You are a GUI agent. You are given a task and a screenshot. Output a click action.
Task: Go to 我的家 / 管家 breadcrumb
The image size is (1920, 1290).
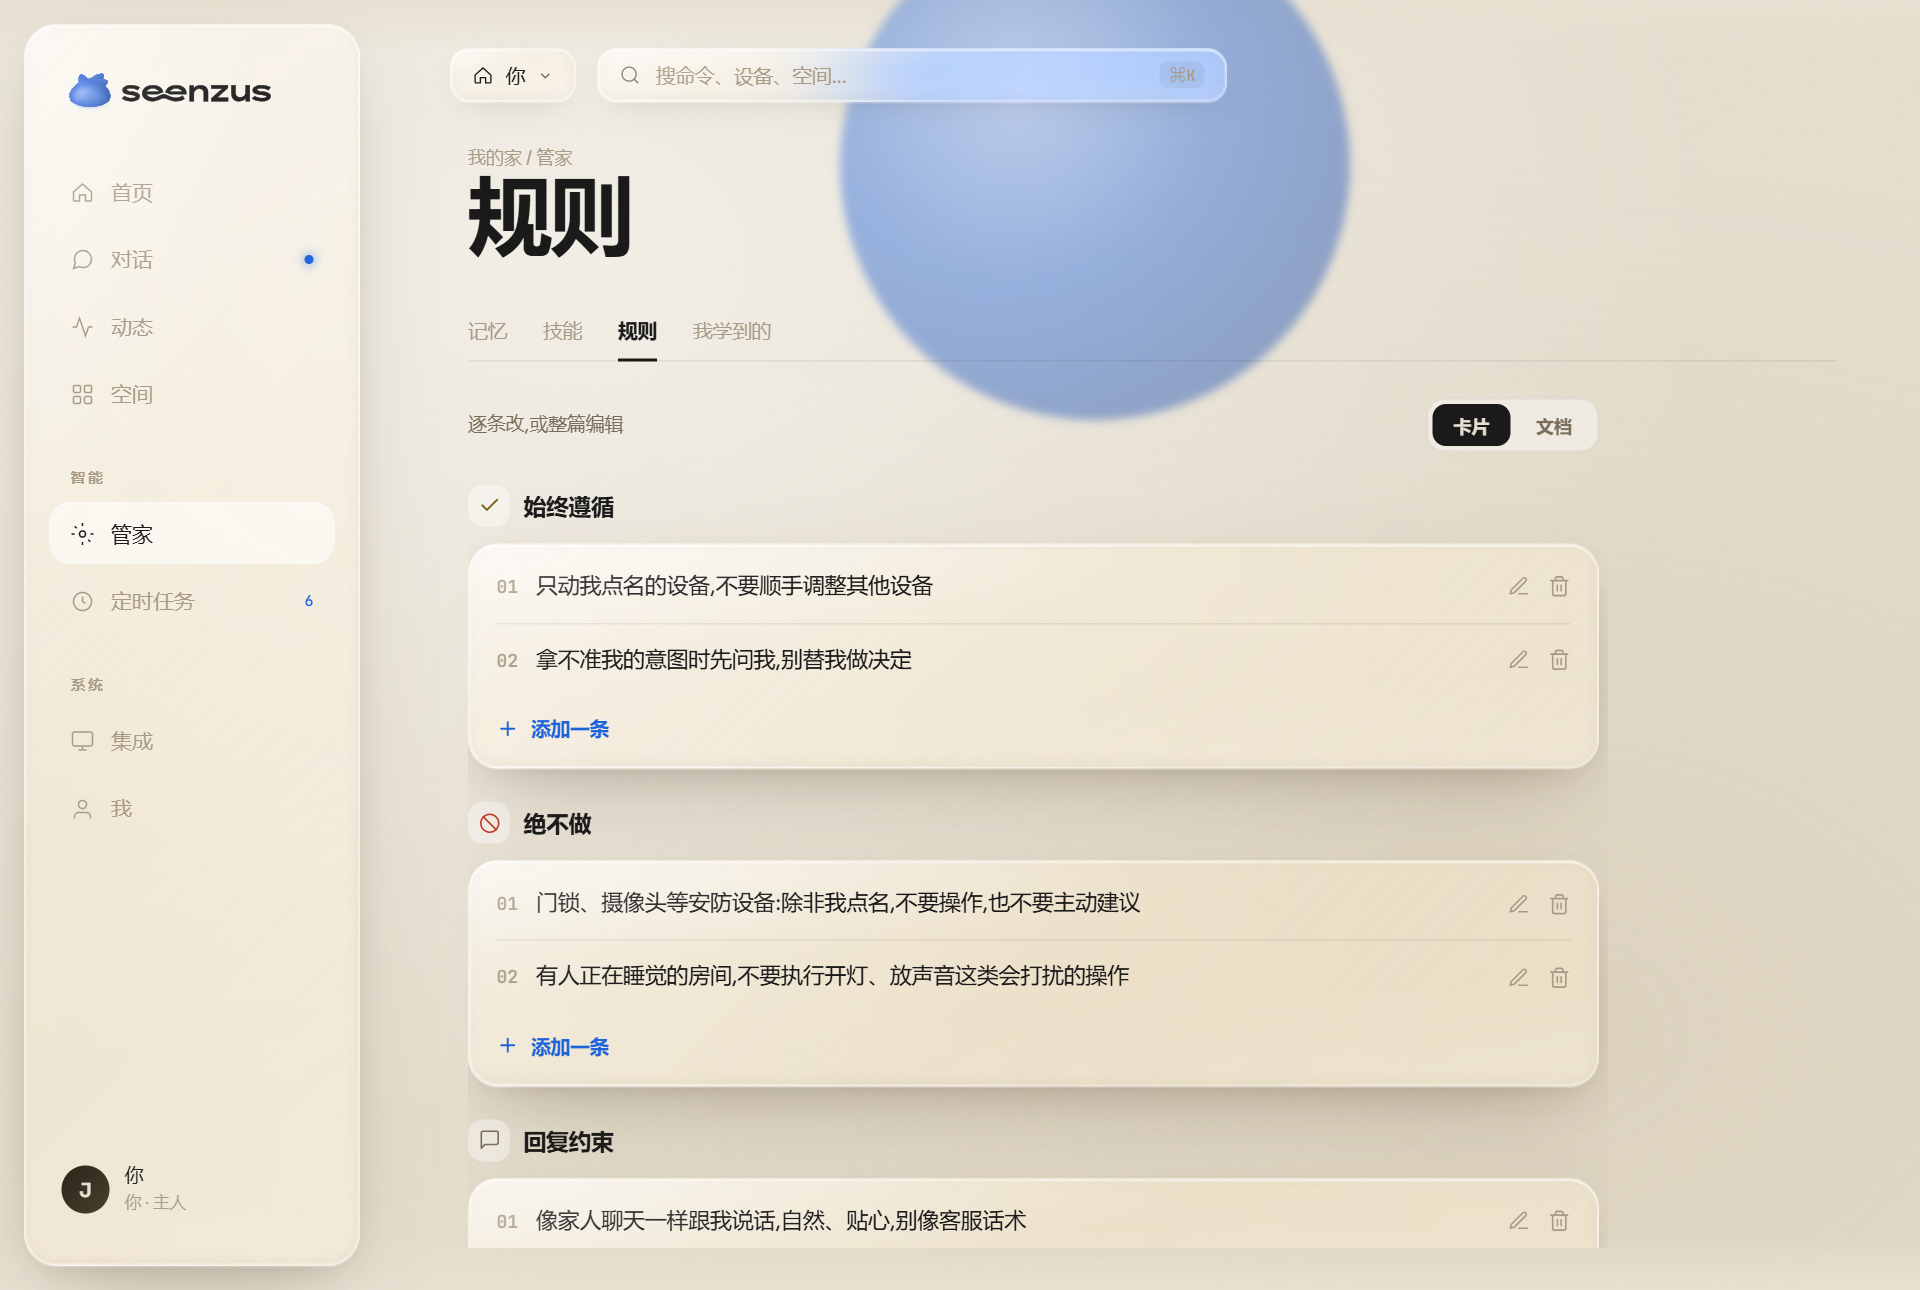(x=519, y=158)
